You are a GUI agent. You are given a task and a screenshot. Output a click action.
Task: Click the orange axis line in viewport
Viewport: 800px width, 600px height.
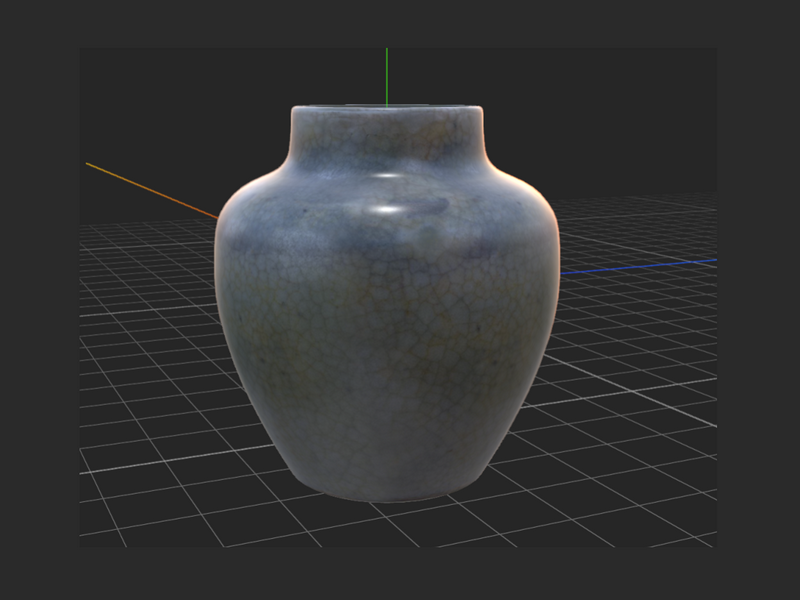(152, 191)
